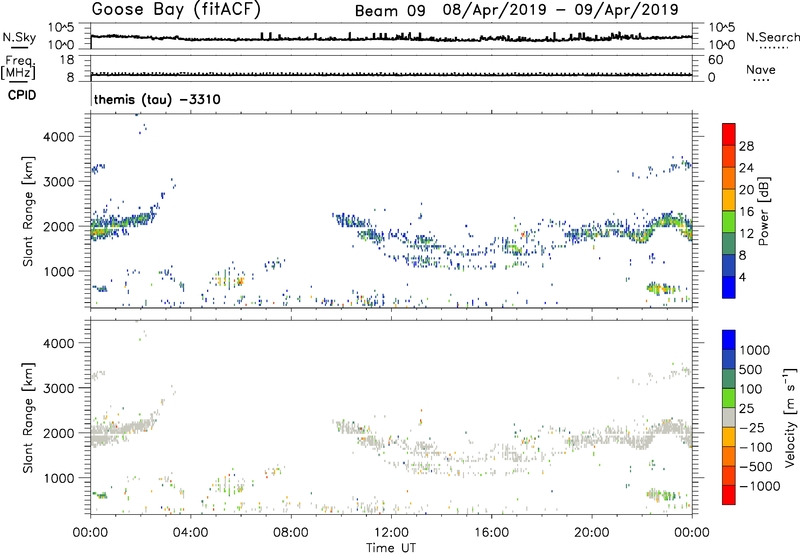Click the 'Nave' legend label

[x=761, y=70]
